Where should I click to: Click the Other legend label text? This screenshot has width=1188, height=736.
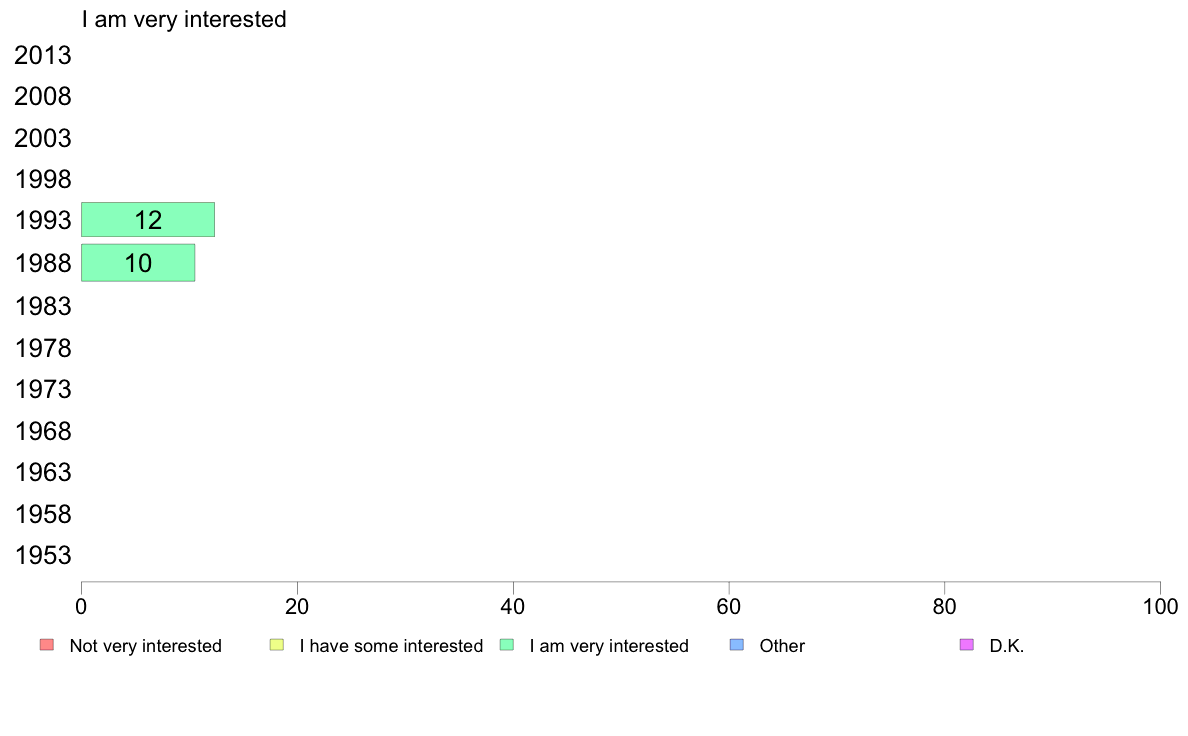[x=782, y=646]
